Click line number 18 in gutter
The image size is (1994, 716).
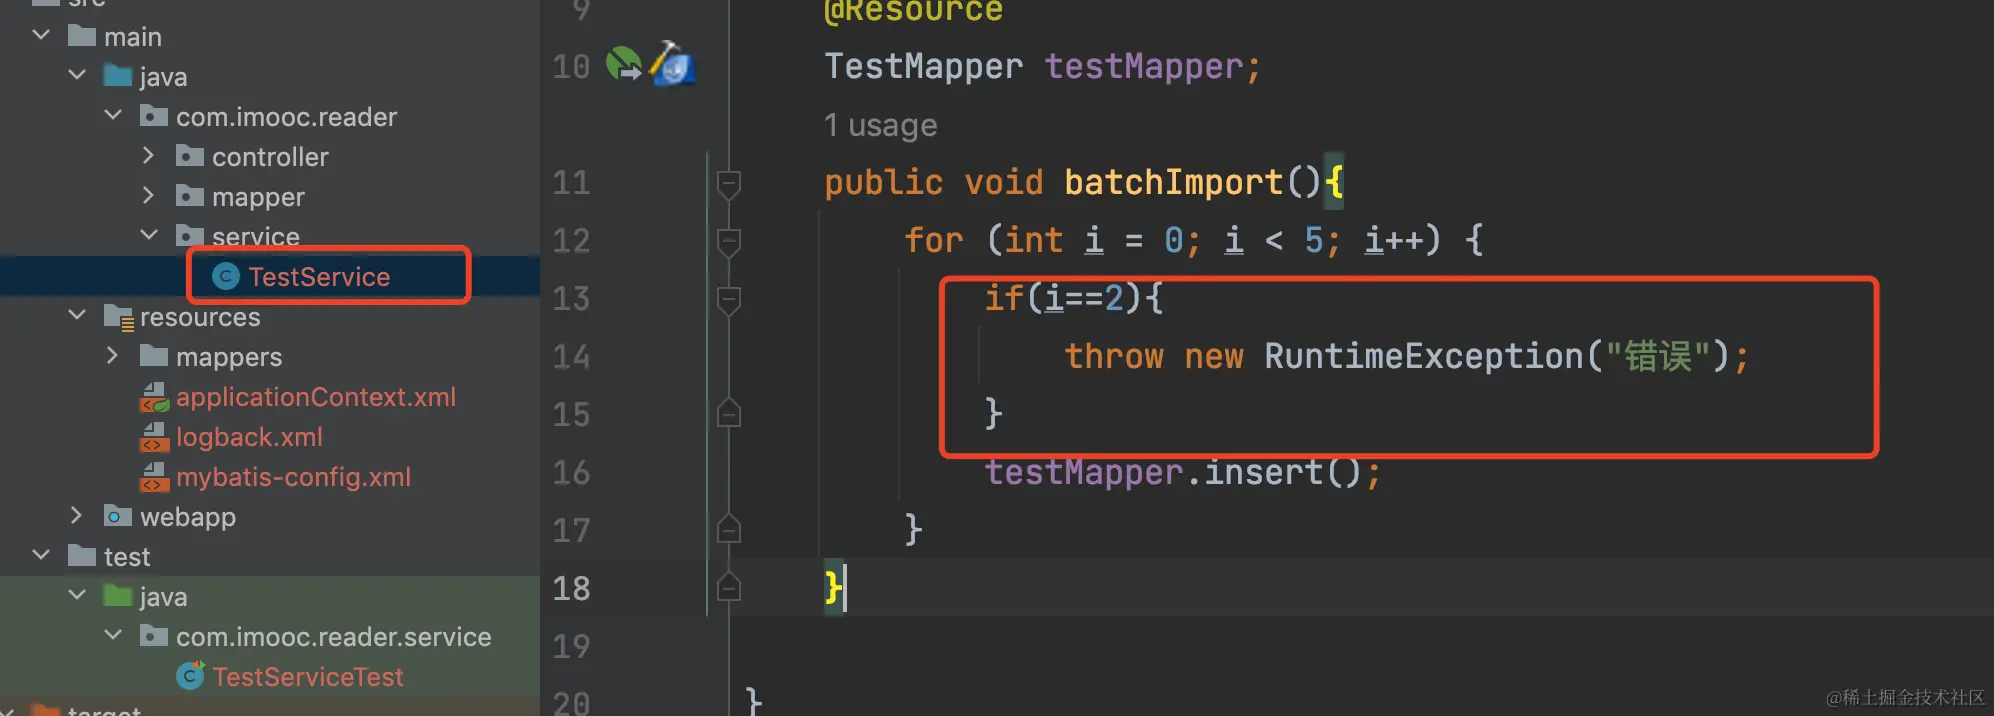[x=571, y=588]
